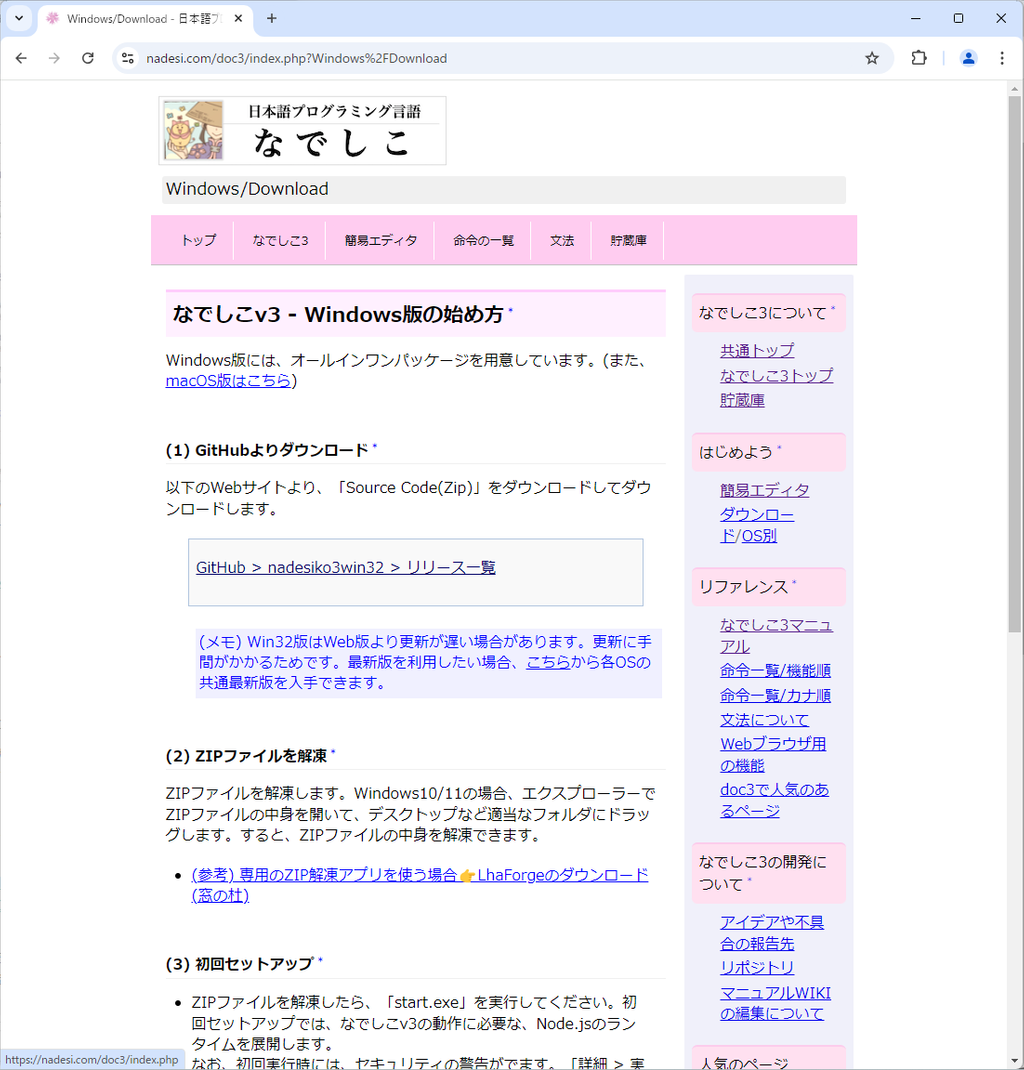
Task: Click the site information icon in address bar
Action: point(127,58)
